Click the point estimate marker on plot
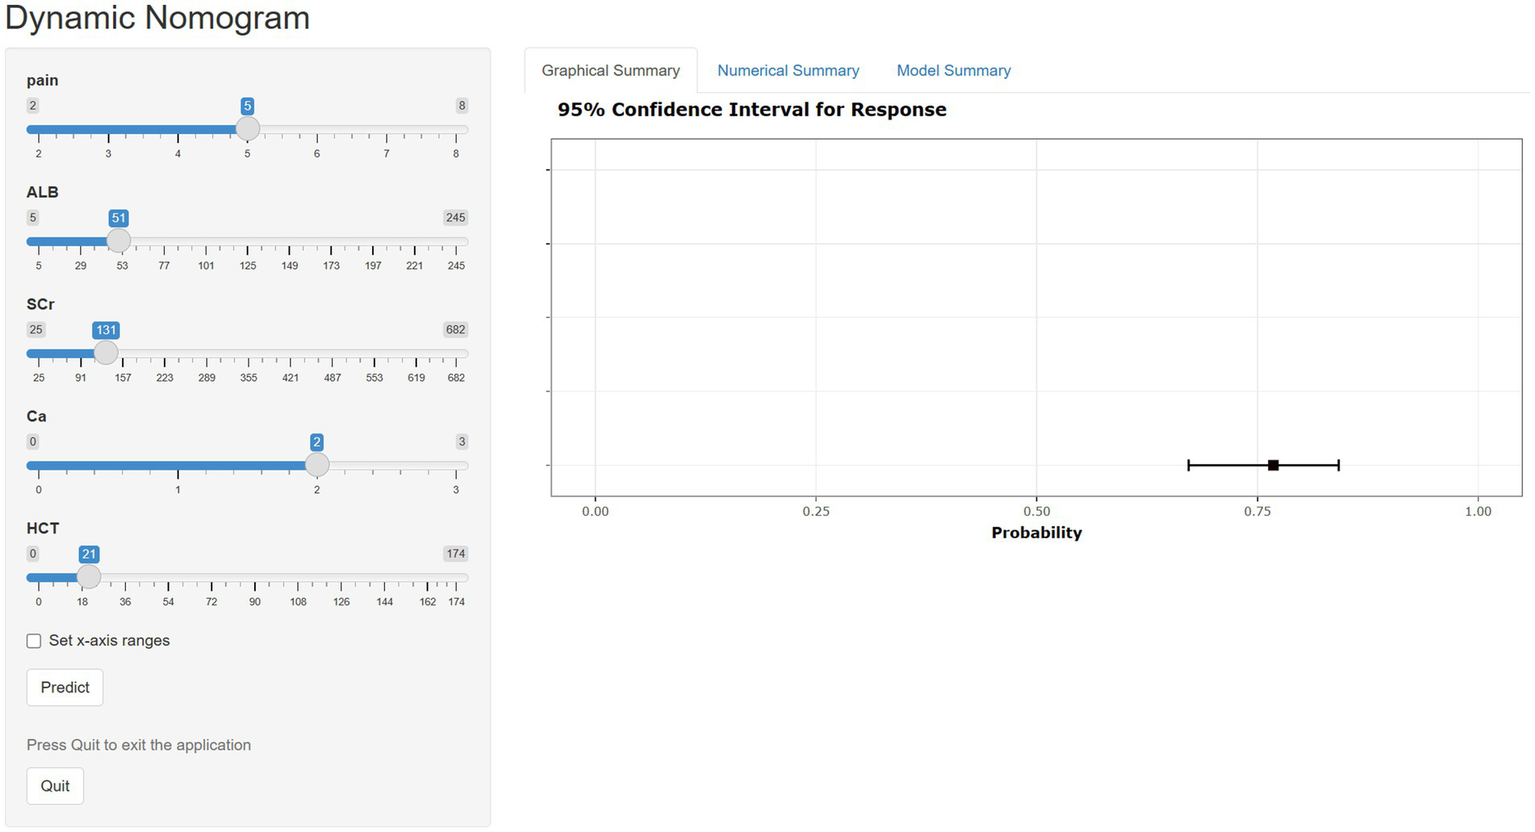1535x832 pixels. [1273, 465]
